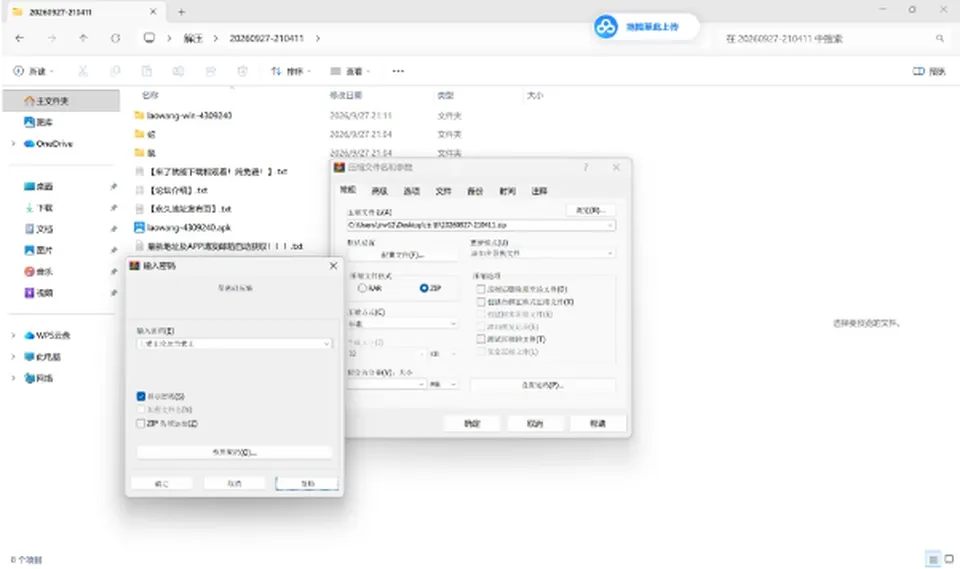Open the password field dropdown arrow

[326, 344]
